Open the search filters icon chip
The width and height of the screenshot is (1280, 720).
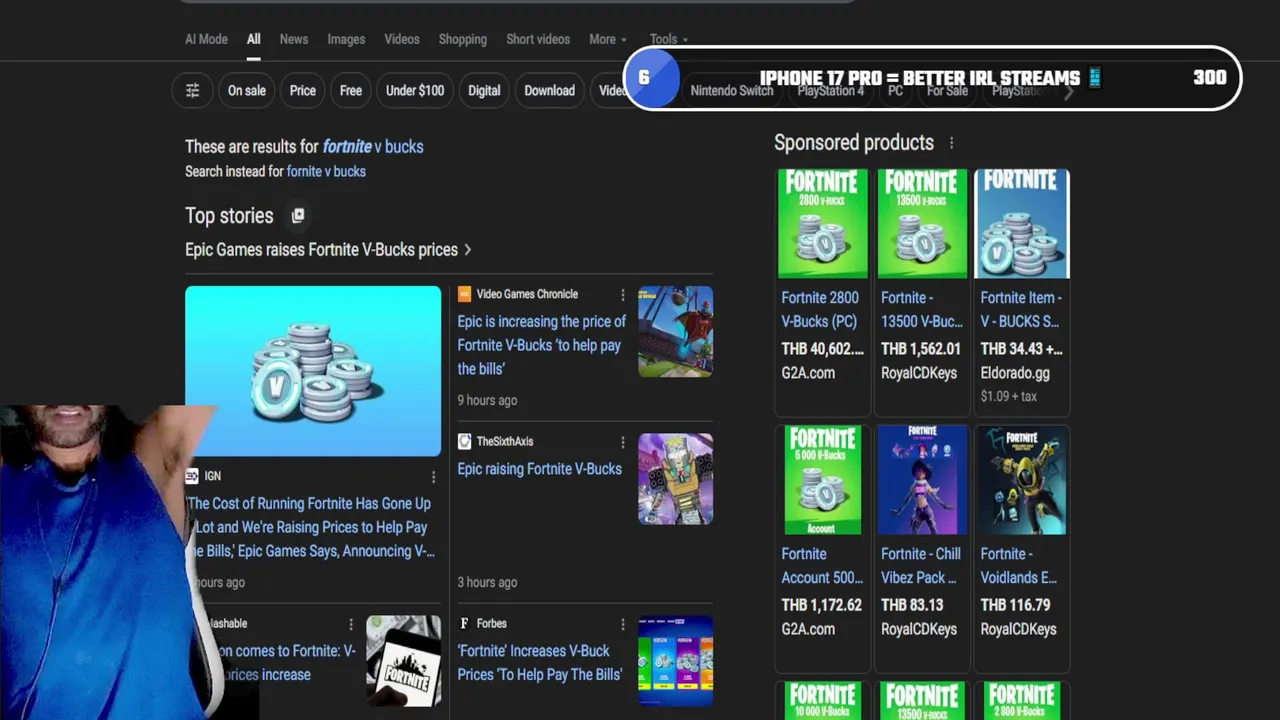coord(192,90)
